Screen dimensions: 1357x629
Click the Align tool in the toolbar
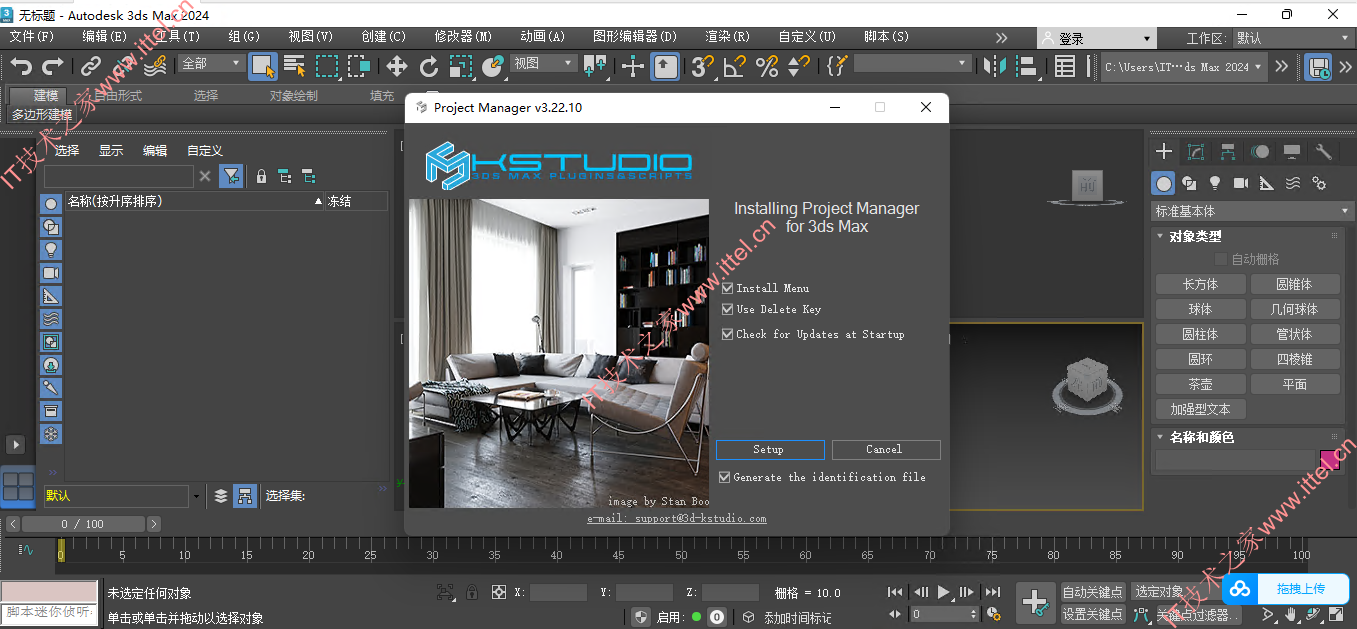(1027, 67)
